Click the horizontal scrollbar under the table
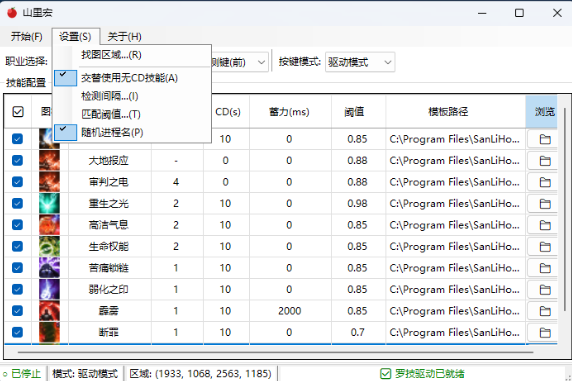This screenshot has width=572, height=381. 275,353
